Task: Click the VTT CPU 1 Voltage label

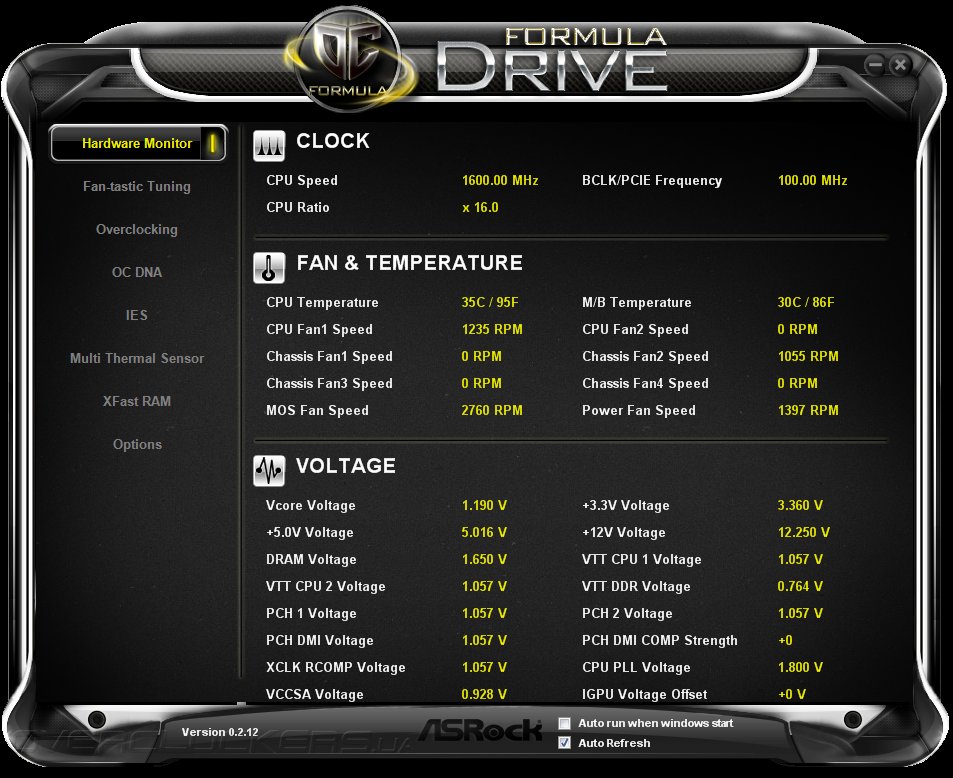Action: coord(641,560)
